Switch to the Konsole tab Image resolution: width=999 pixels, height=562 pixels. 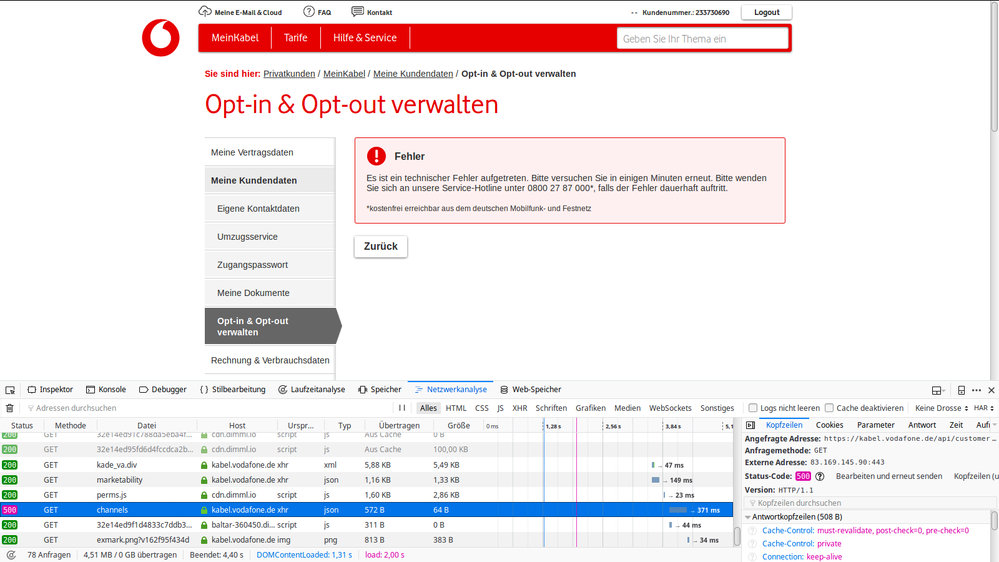coord(106,389)
